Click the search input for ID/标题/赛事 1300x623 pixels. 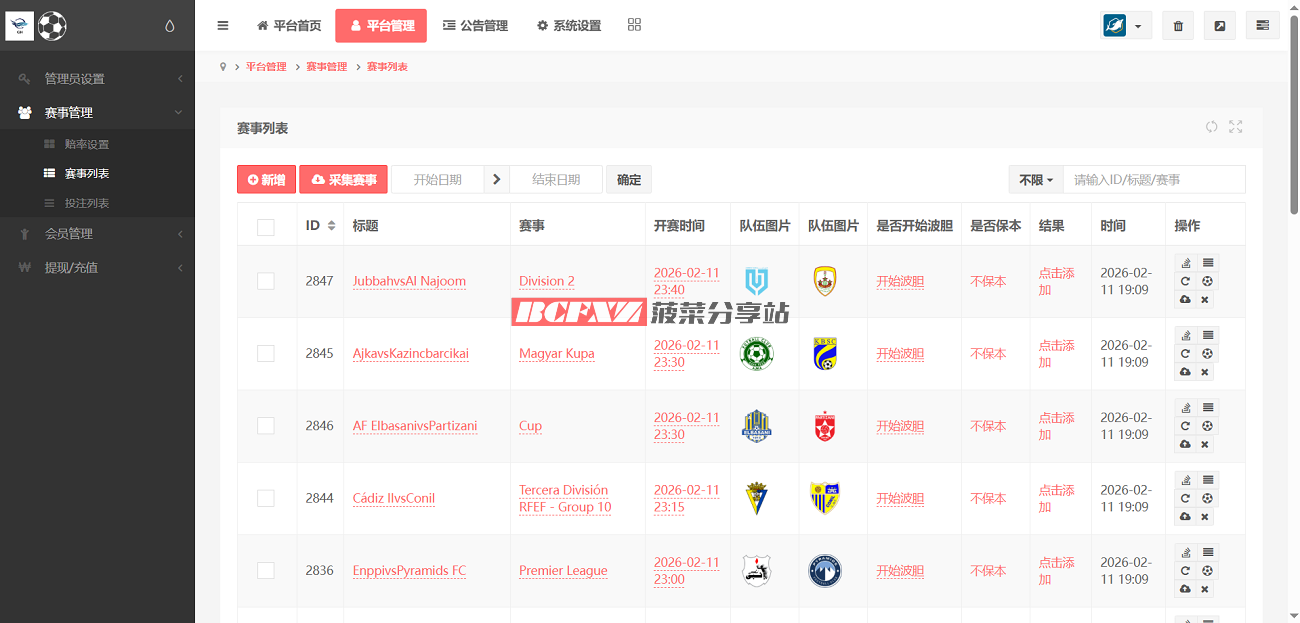pos(1153,180)
